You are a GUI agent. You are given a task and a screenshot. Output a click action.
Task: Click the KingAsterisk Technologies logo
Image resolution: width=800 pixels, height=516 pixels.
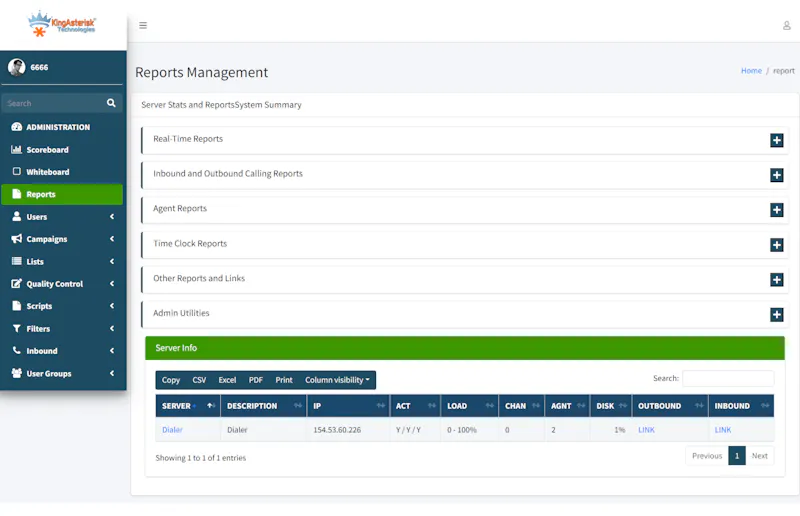pos(62,24)
